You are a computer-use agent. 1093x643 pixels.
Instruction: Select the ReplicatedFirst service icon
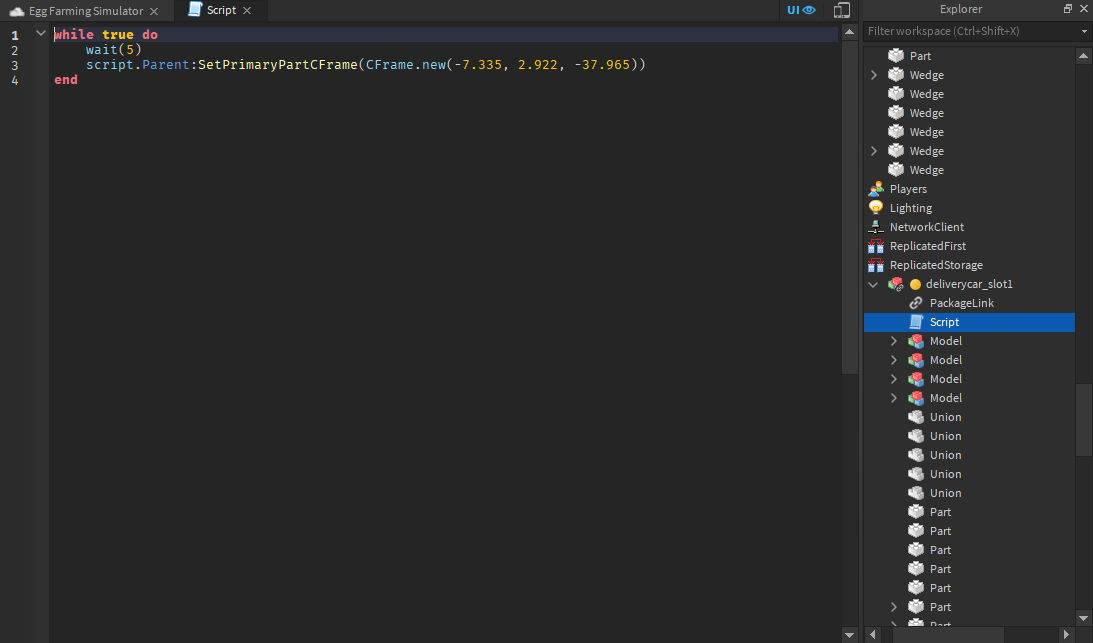pyautogui.click(x=876, y=246)
